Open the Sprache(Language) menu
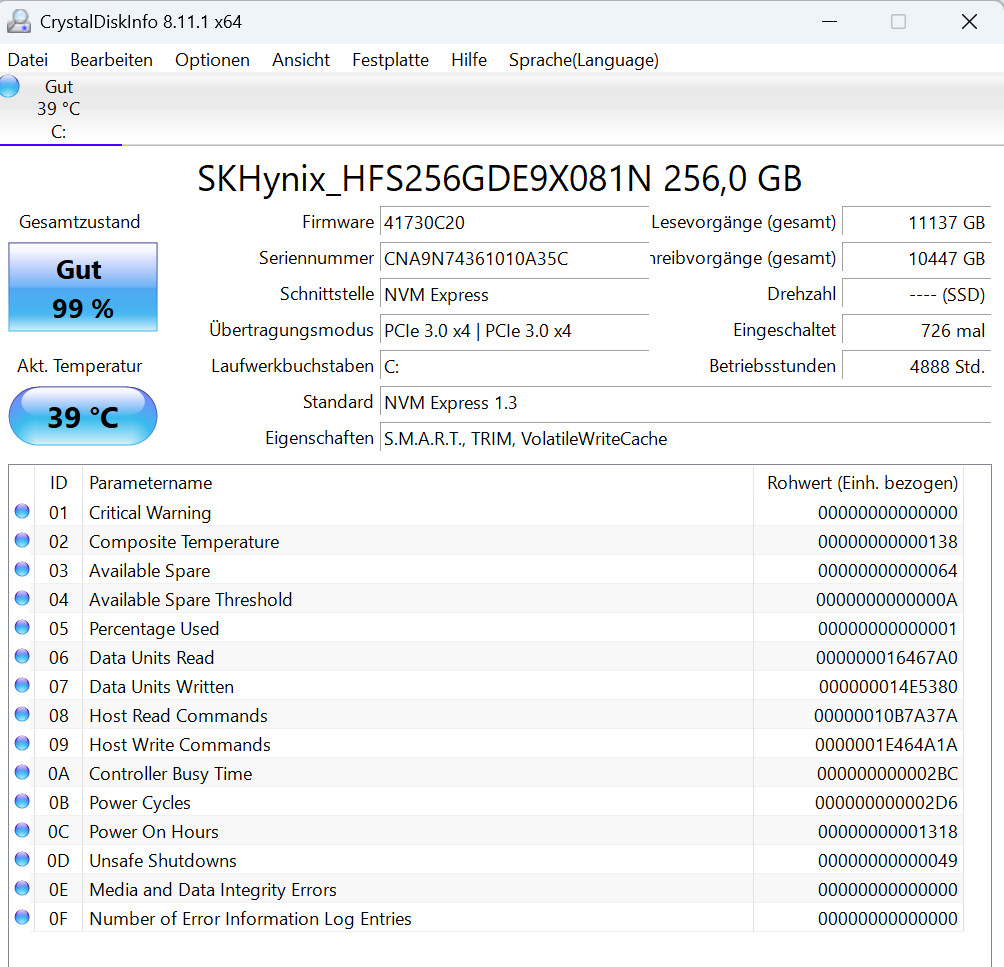This screenshot has width=1004, height=967. [583, 60]
